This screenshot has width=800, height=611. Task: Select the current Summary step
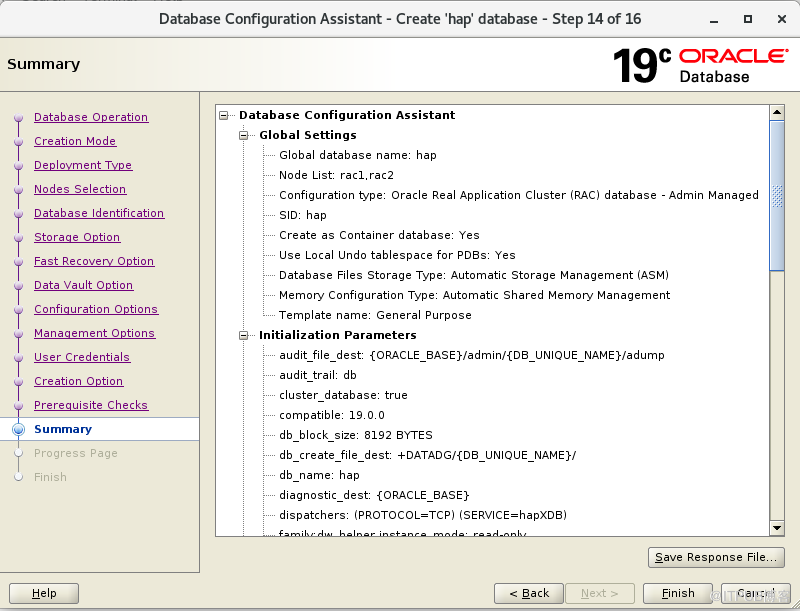[63, 429]
